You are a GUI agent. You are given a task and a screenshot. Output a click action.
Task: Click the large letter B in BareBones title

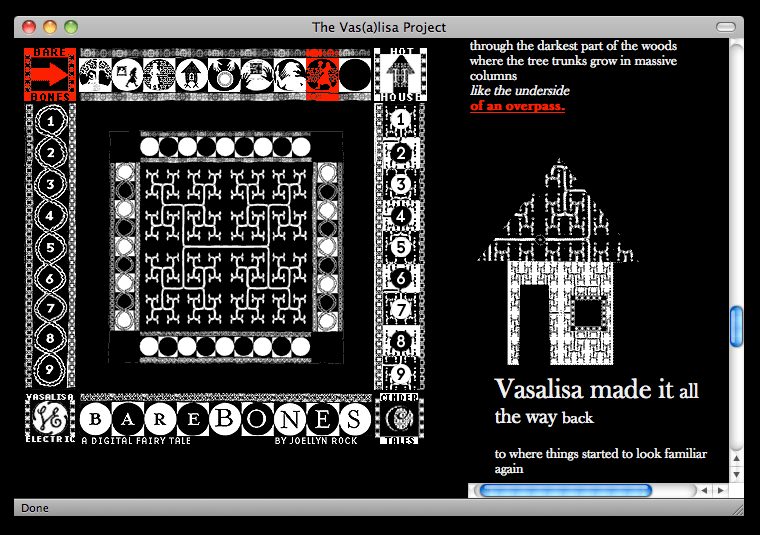pos(226,418)
